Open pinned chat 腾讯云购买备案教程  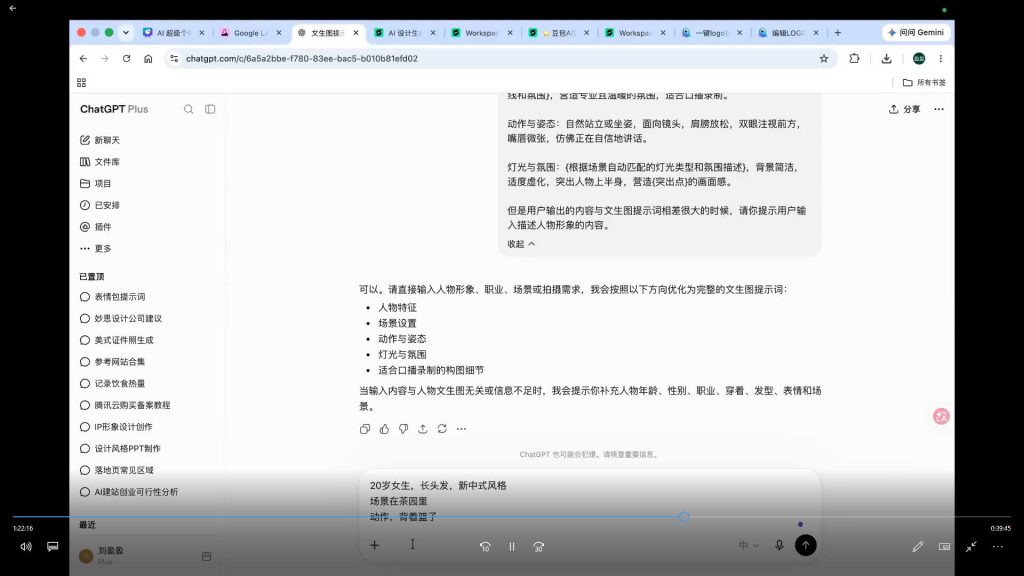[125, 405]
